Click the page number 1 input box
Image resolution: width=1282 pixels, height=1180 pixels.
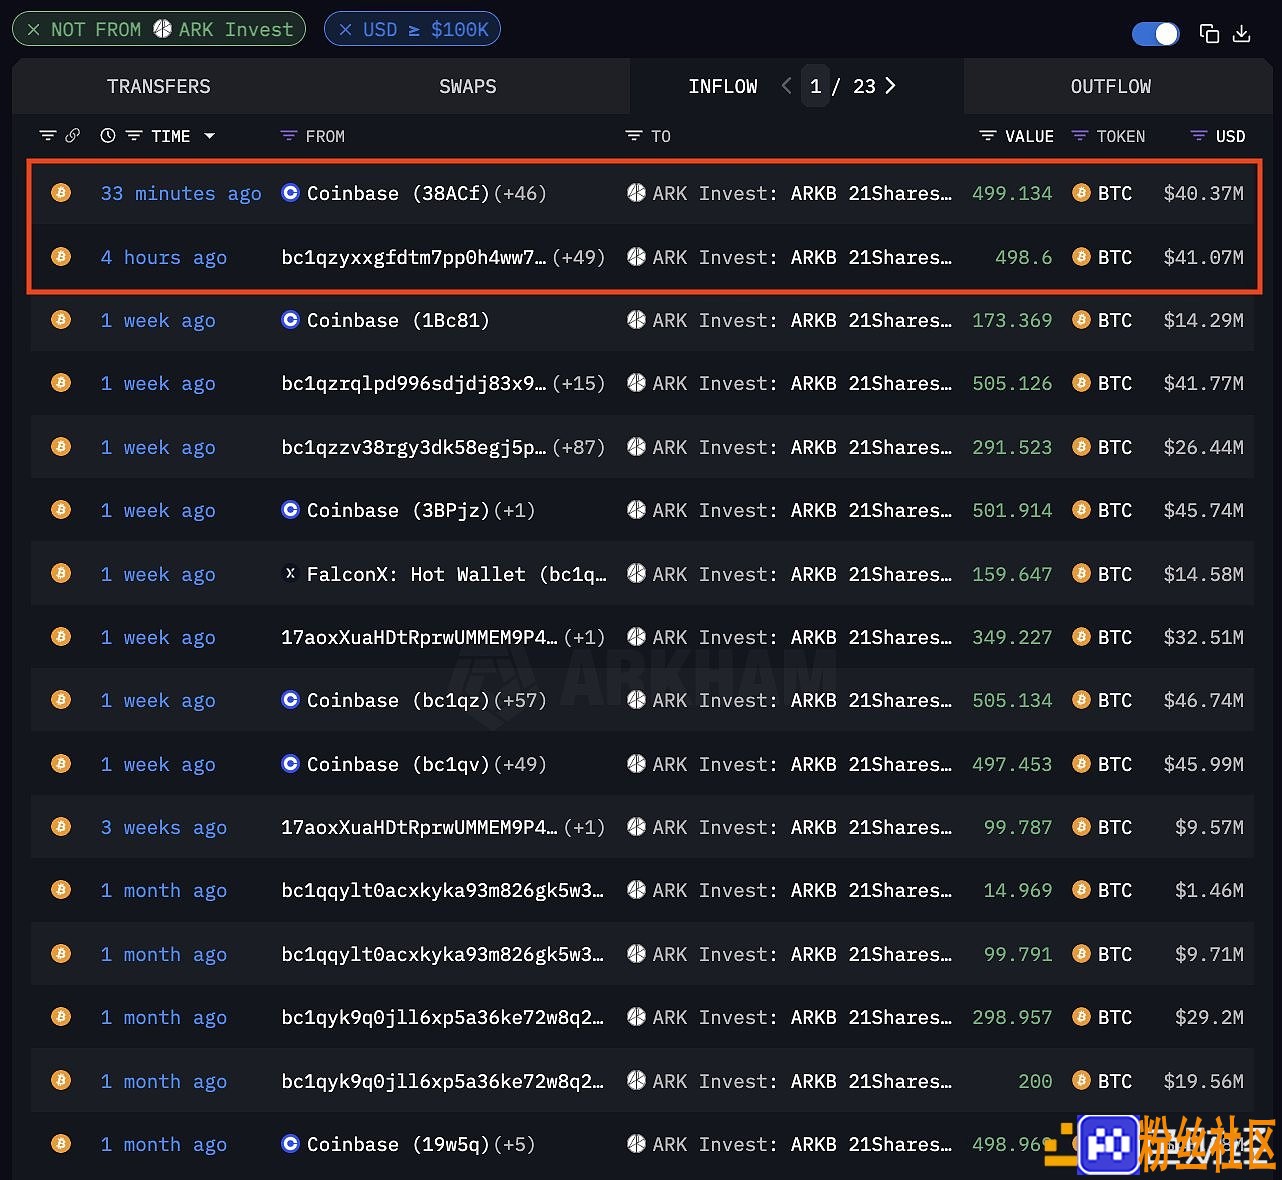click(x=815, y=86)
